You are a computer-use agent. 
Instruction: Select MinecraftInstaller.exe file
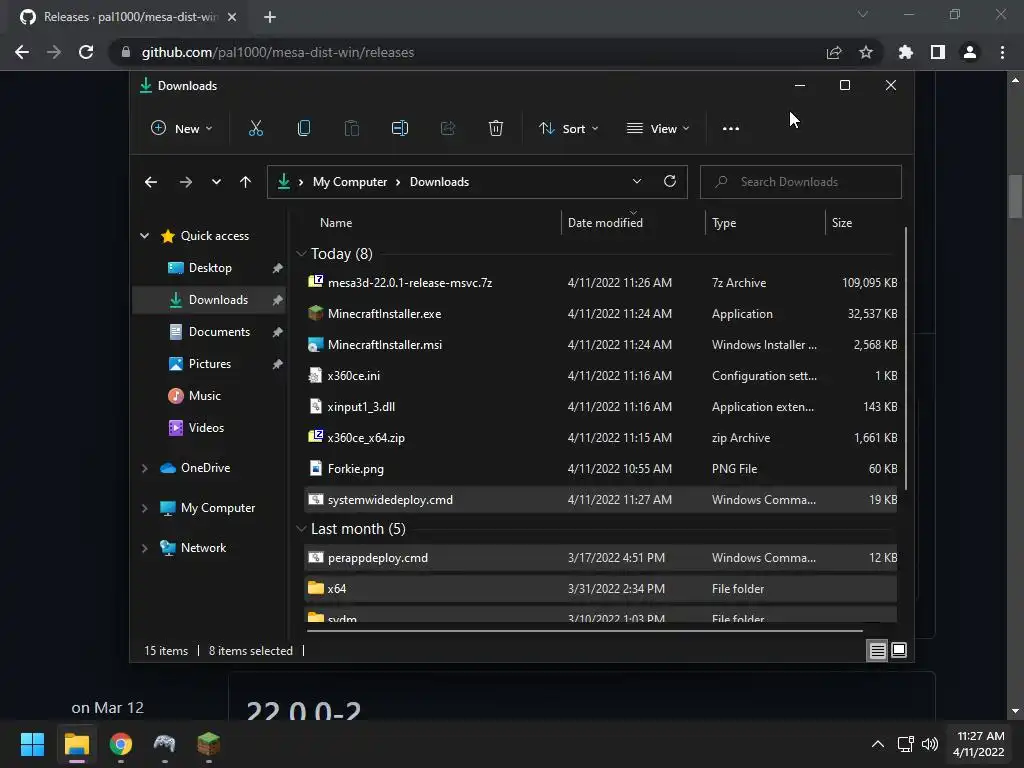(x=601, y=313)
